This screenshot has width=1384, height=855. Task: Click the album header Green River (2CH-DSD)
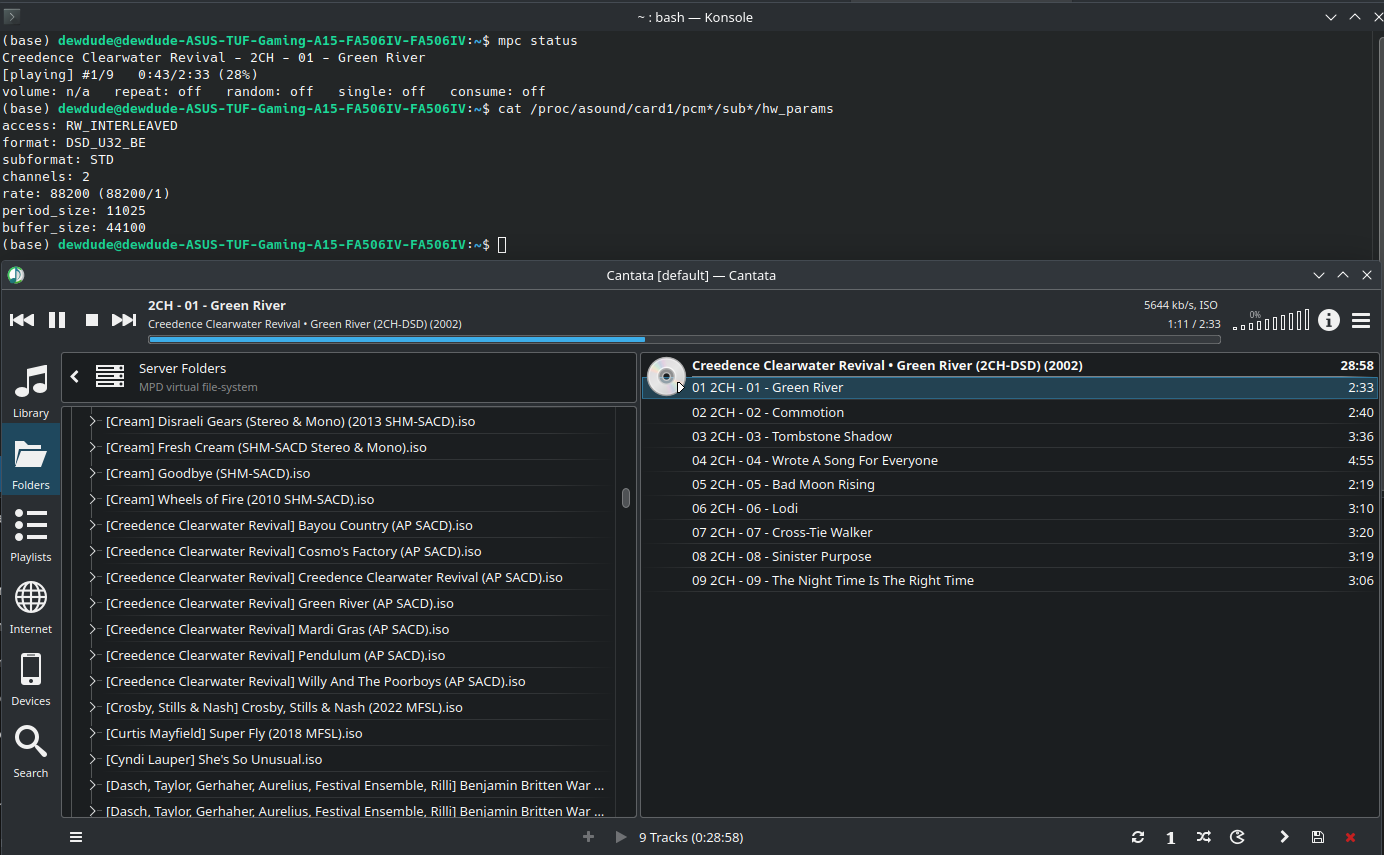887,365
